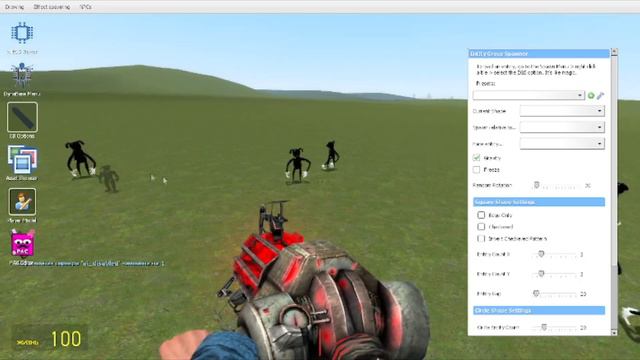640x360 pixels.
Task: Click the health counter showing 100
Action: point(66,339)
